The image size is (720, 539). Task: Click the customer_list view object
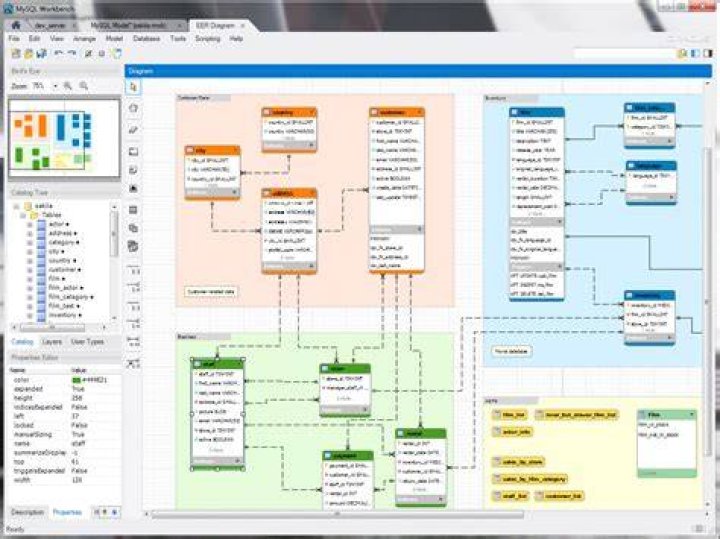click(x=559, y=496)
